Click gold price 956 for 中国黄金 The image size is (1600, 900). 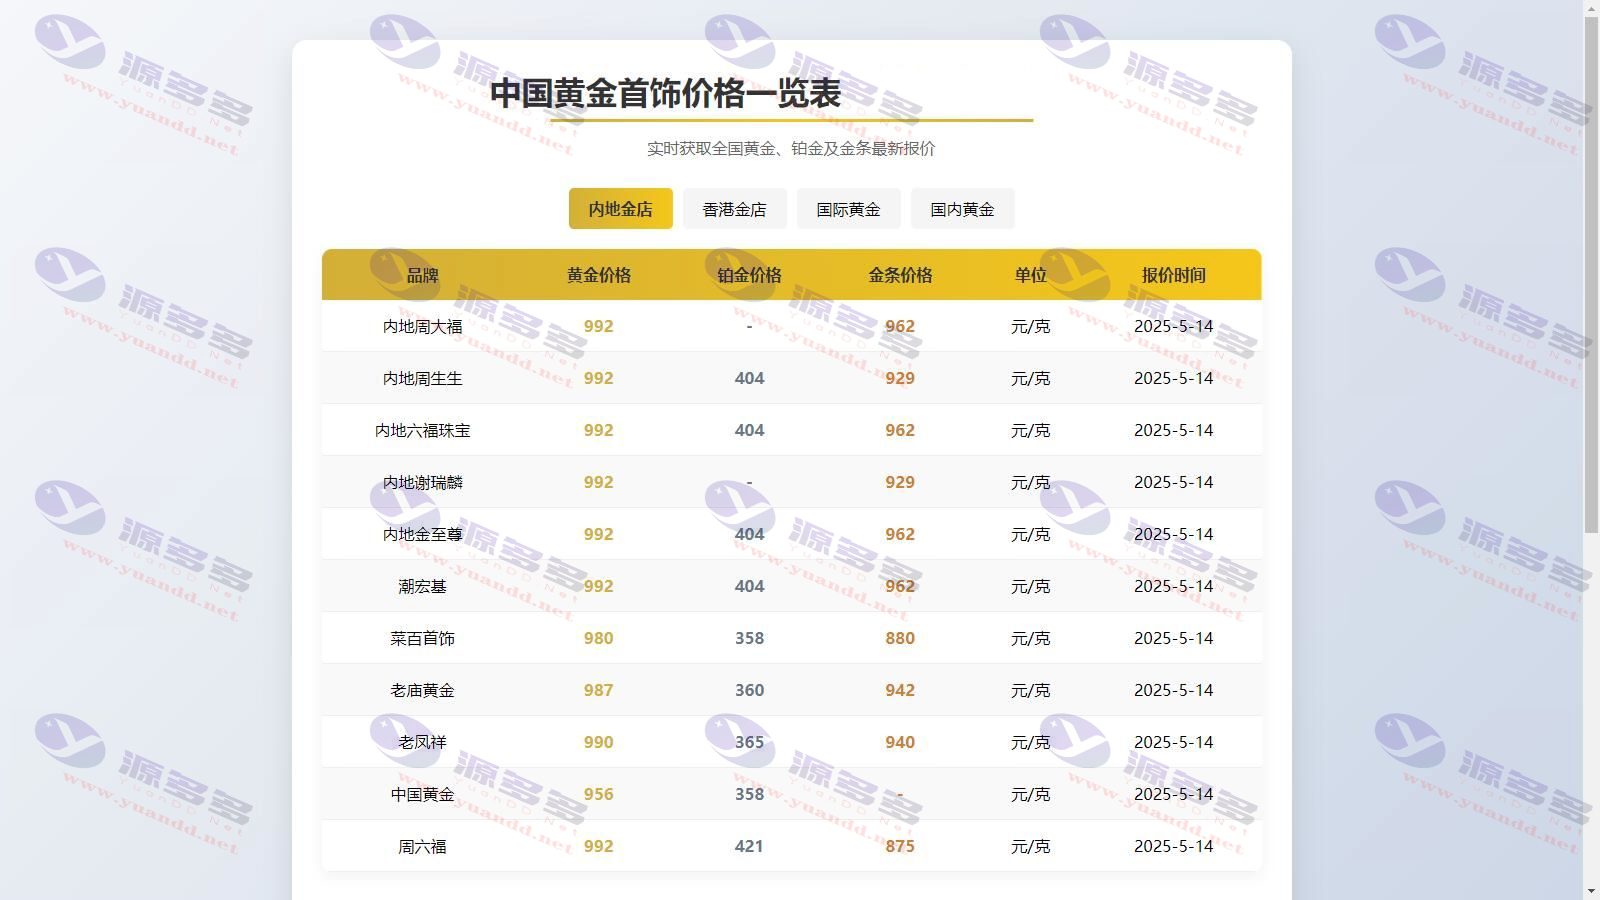coord(598,794)
